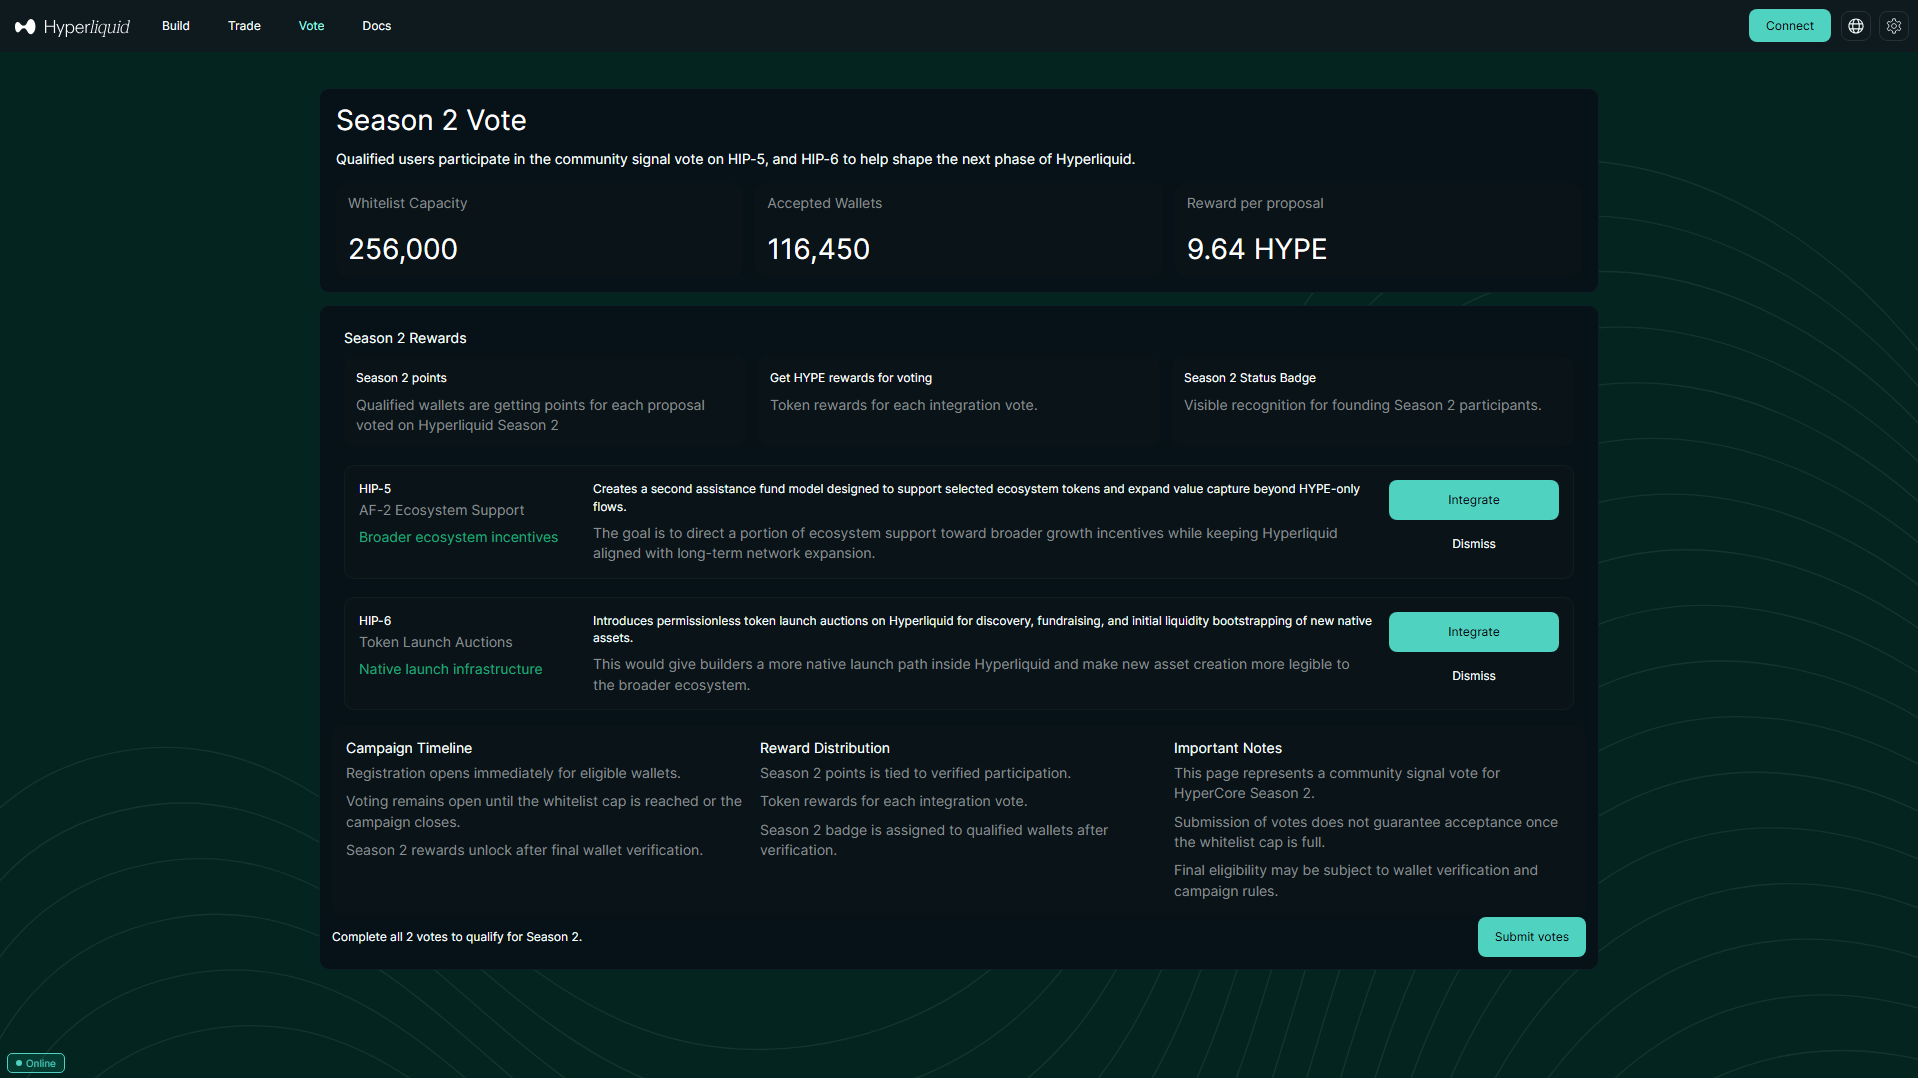Vote Integrate on HIP-5

(1473, 500)
